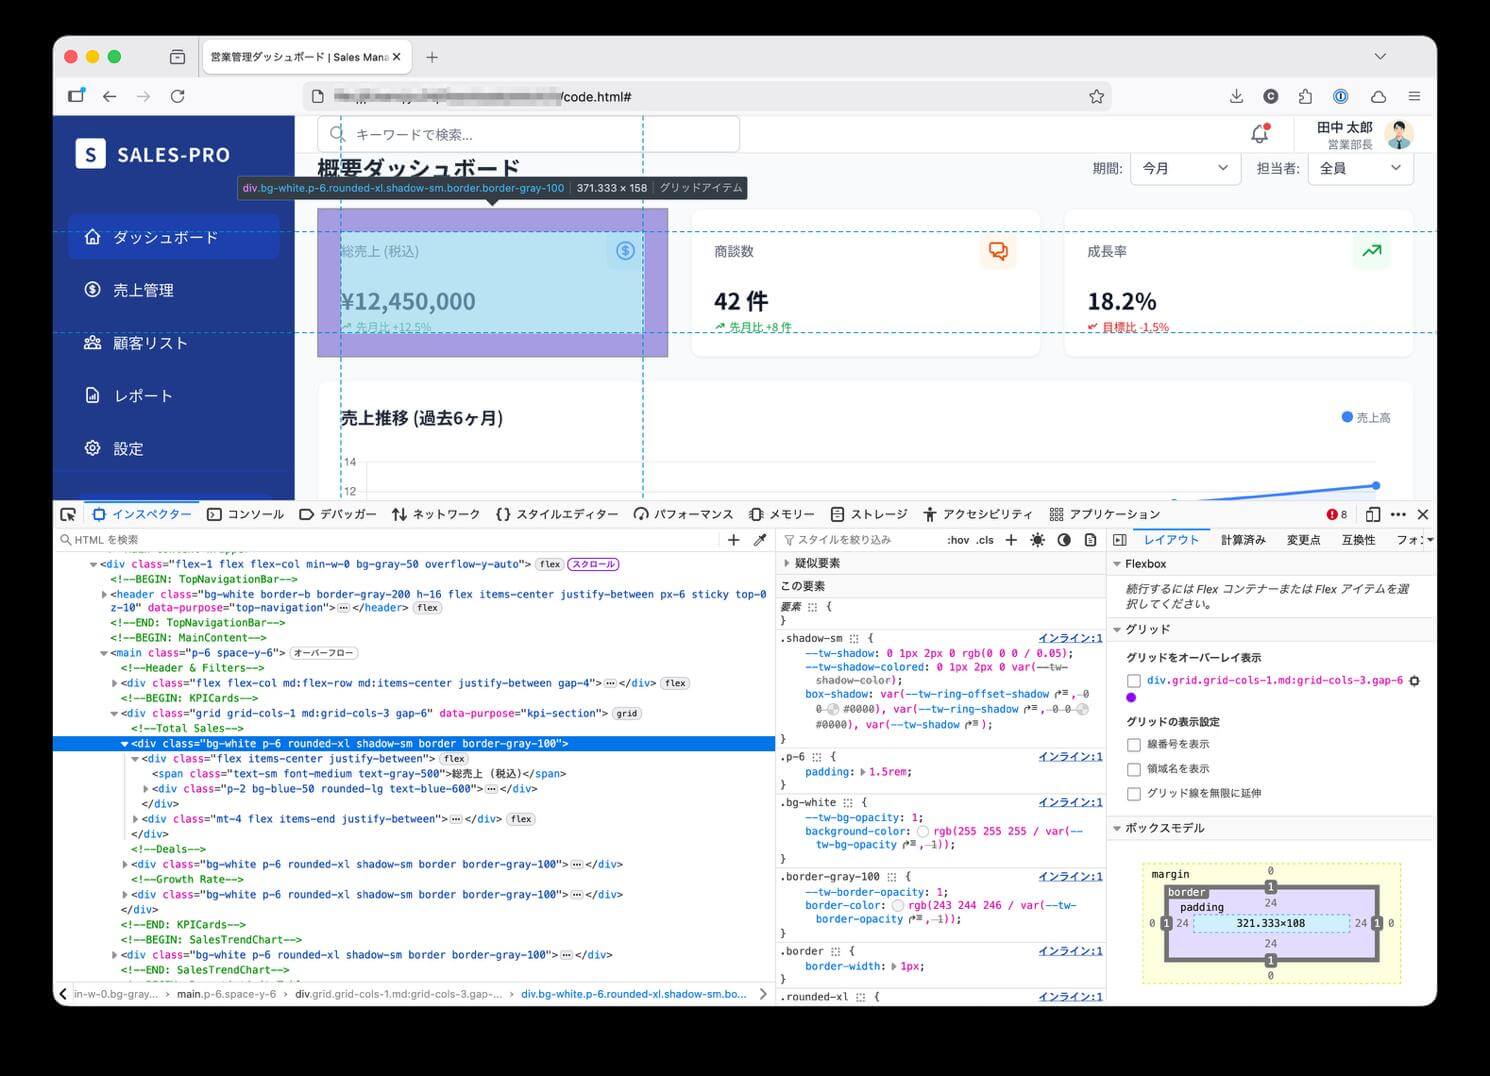
Task: Check the 線番号を表示 checkbox
Action: [x=1134, y=745]
